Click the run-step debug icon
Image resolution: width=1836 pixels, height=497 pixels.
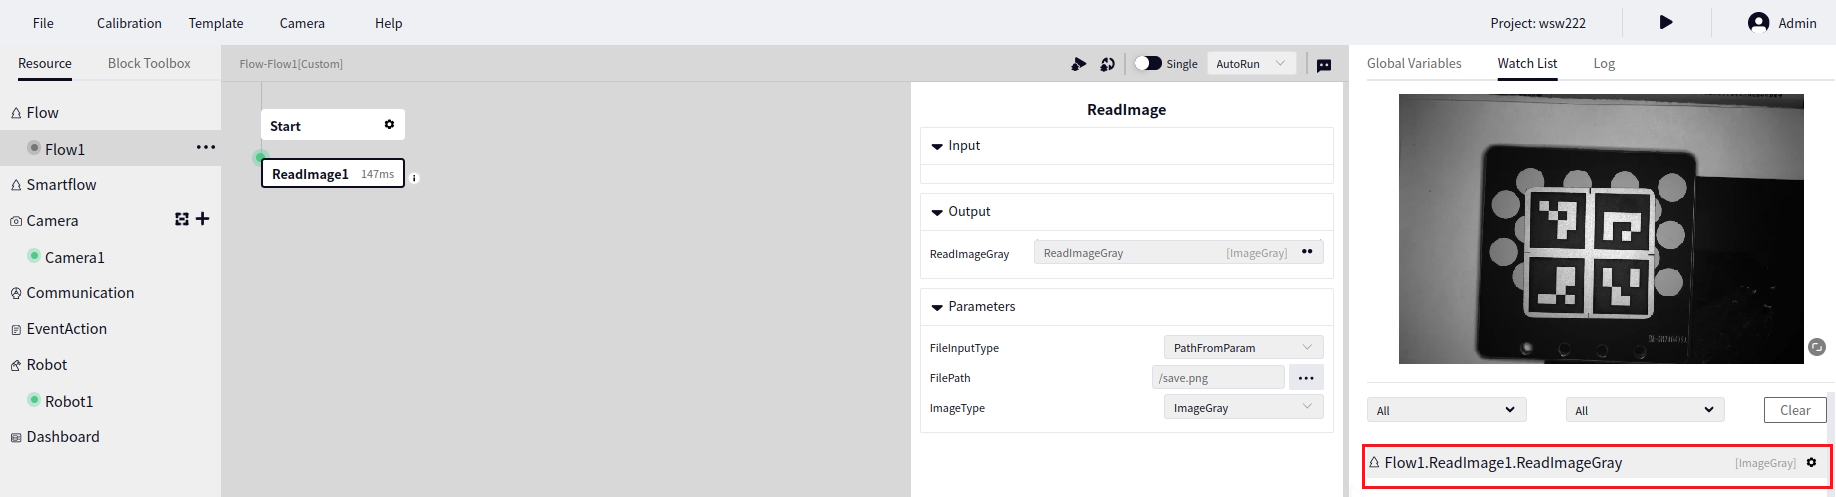point(1078,64)
